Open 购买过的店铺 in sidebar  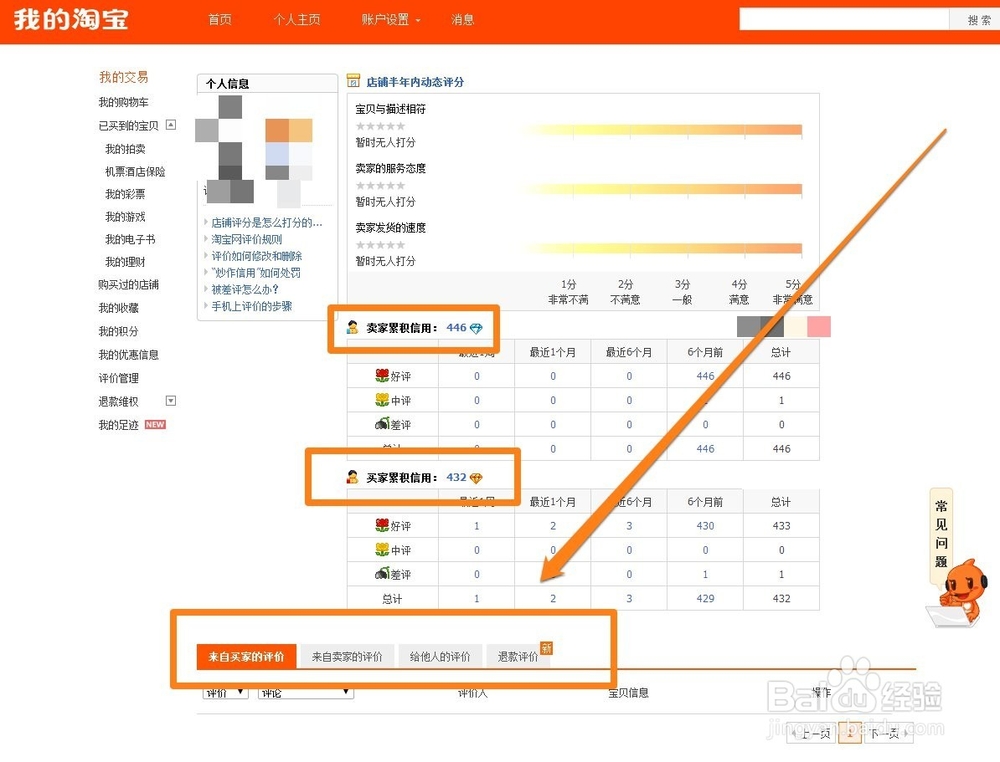pyautogui.click(x=129, y=284)
